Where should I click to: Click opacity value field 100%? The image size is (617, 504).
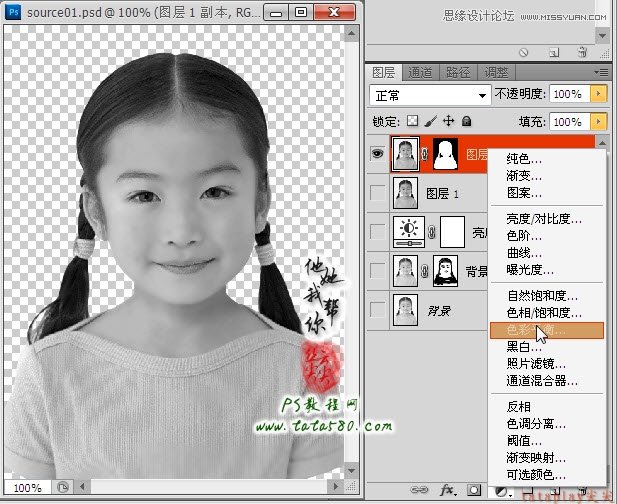click(569, 94)
